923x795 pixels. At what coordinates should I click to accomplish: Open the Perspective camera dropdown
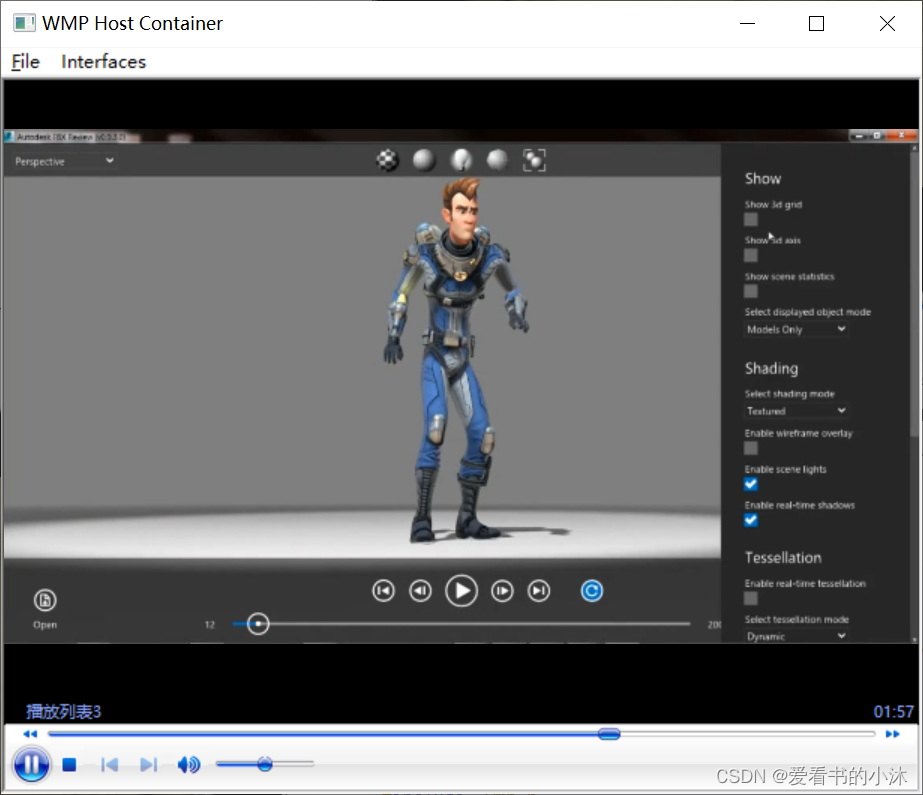[64, 161]
